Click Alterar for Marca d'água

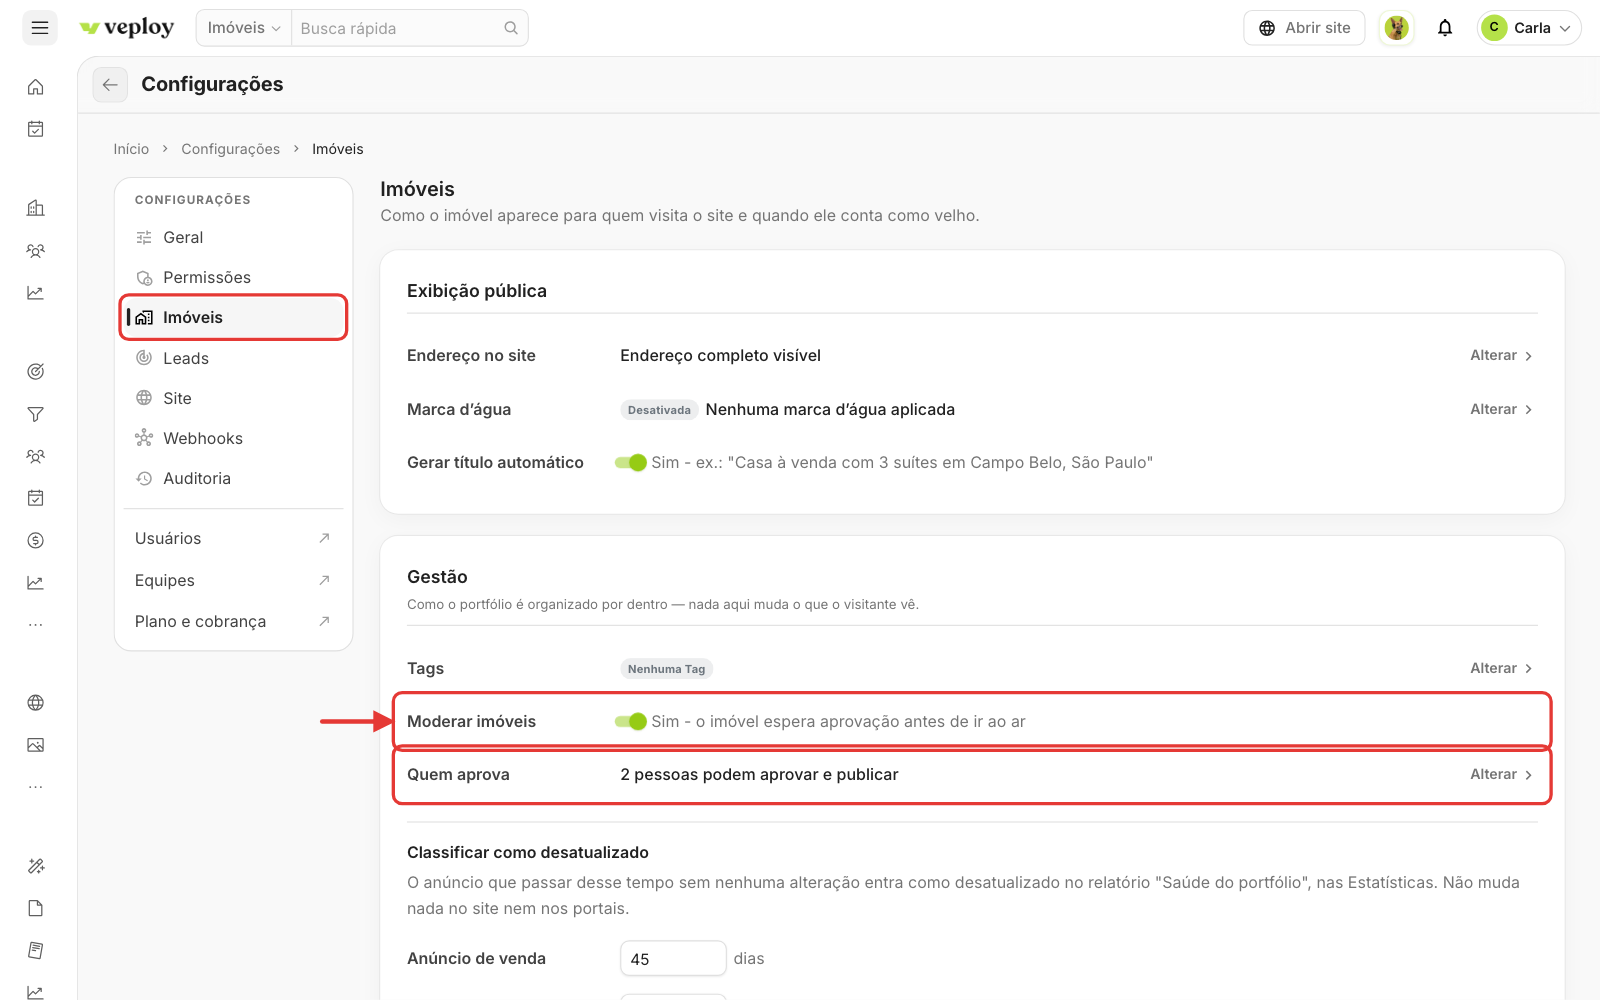click(1501, 409)
